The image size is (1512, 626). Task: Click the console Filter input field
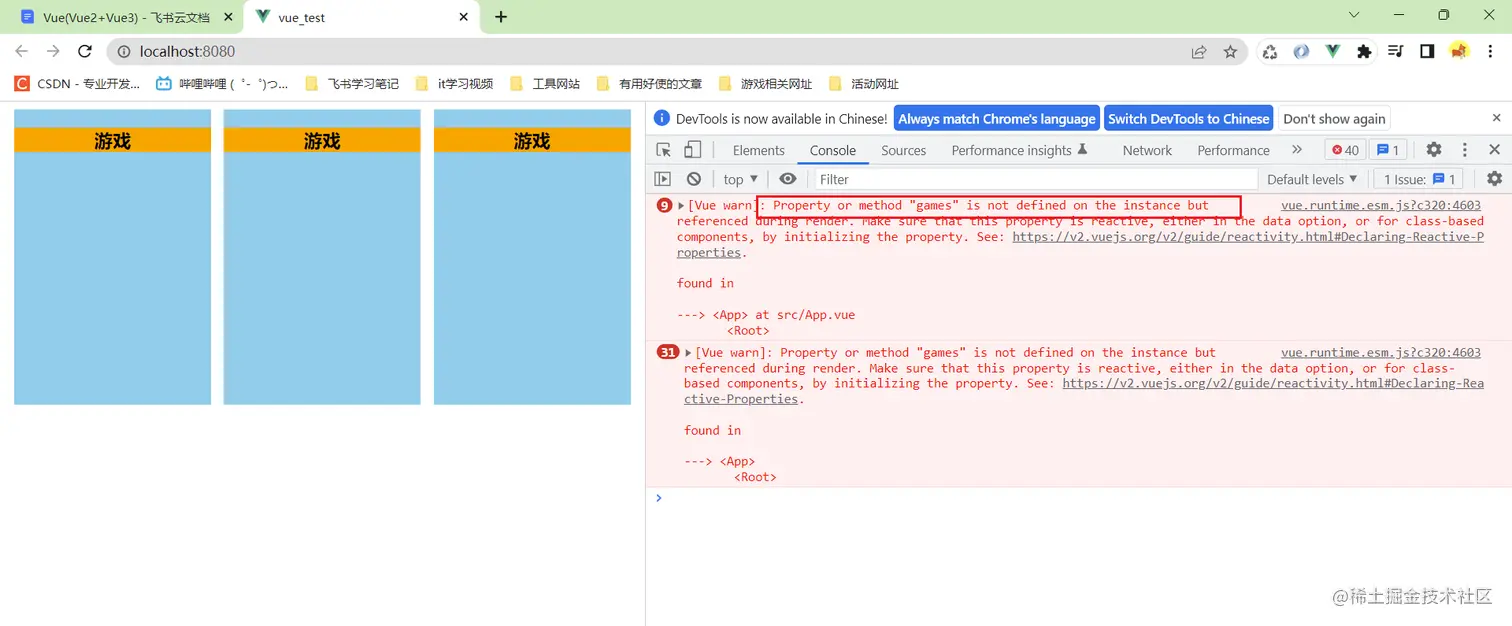click(1034, 179)
